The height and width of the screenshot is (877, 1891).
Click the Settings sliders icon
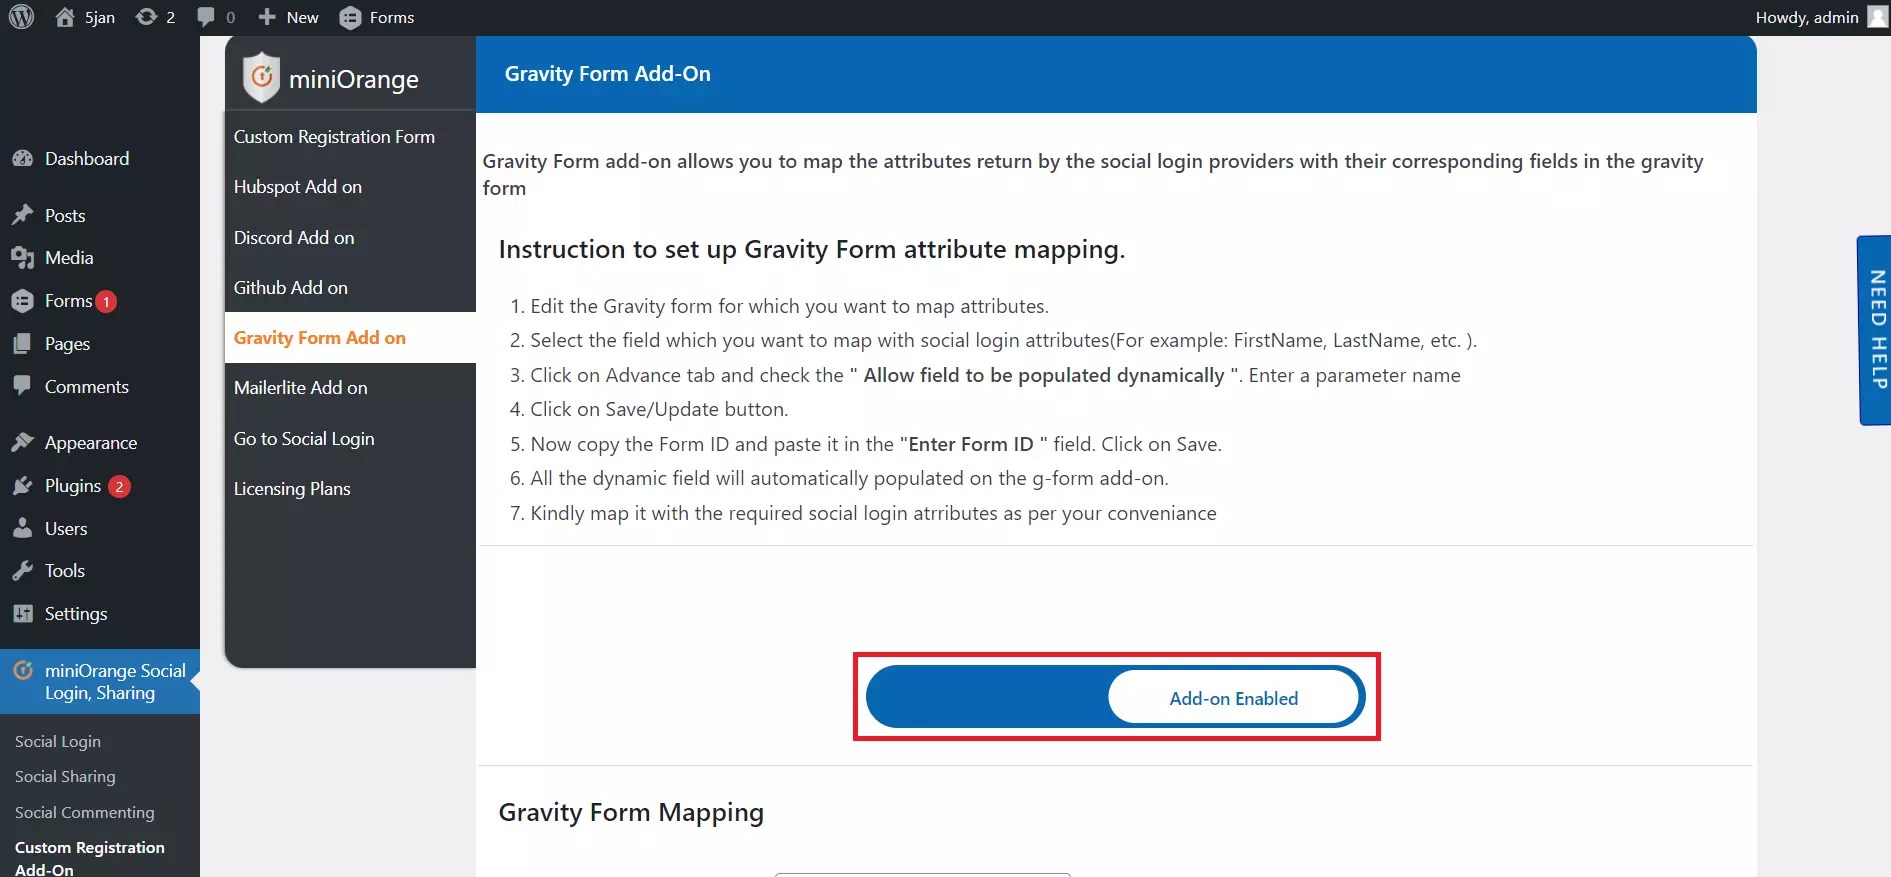(23, 614)
